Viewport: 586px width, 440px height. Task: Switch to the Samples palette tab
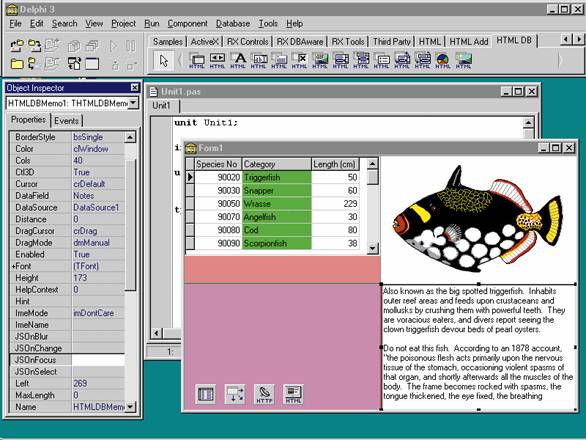[x=168, y=41]
